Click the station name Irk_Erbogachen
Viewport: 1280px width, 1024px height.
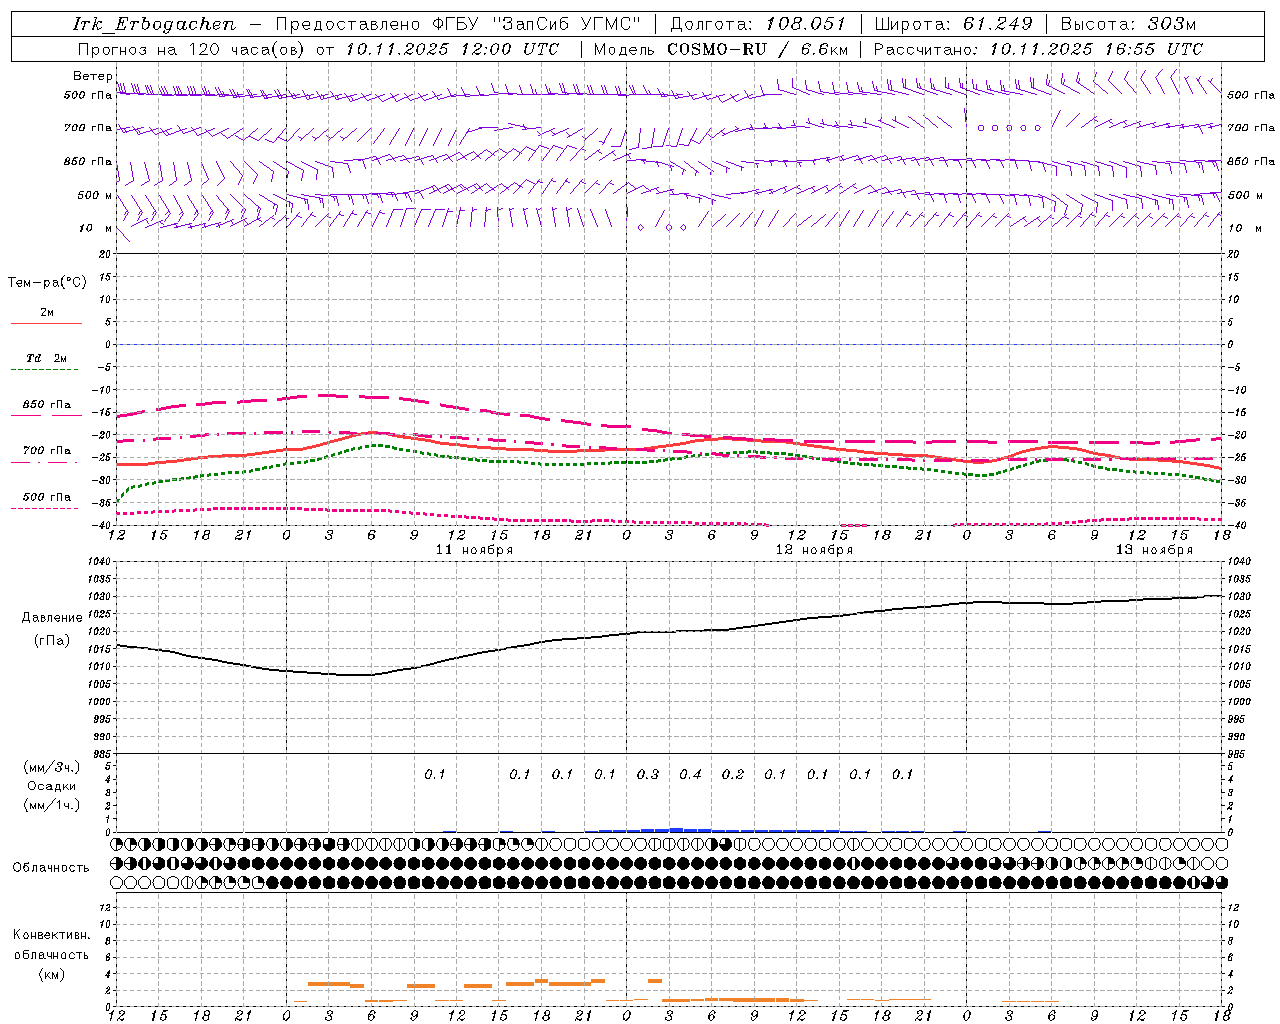coord(154,24)
